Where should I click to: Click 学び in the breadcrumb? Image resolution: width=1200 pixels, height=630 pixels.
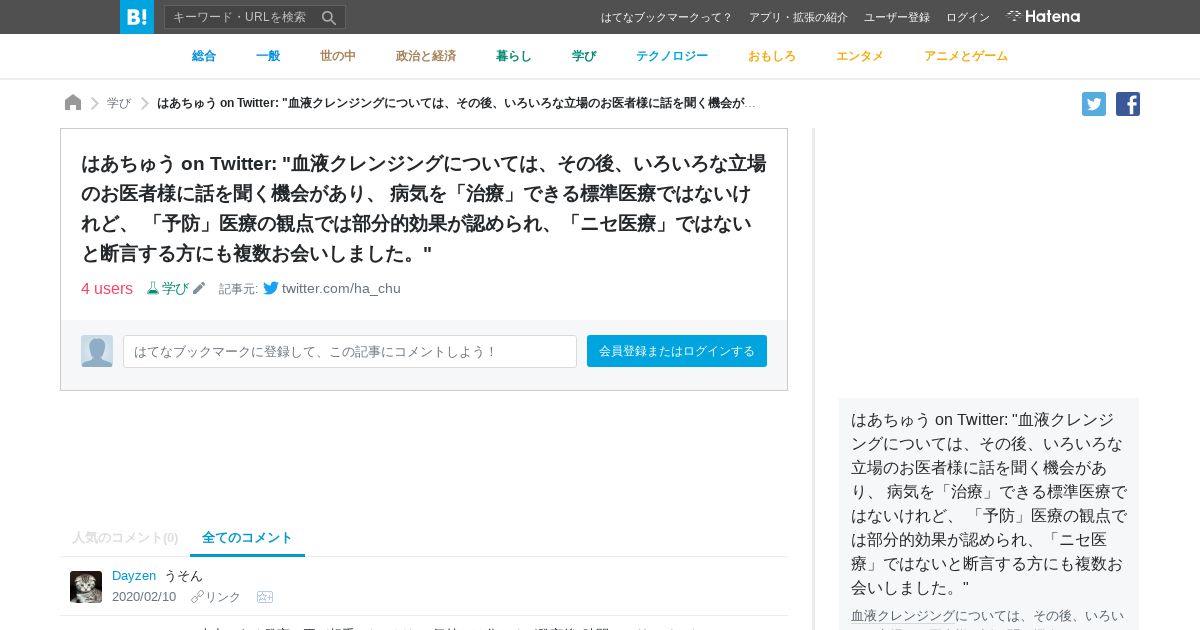119,103
